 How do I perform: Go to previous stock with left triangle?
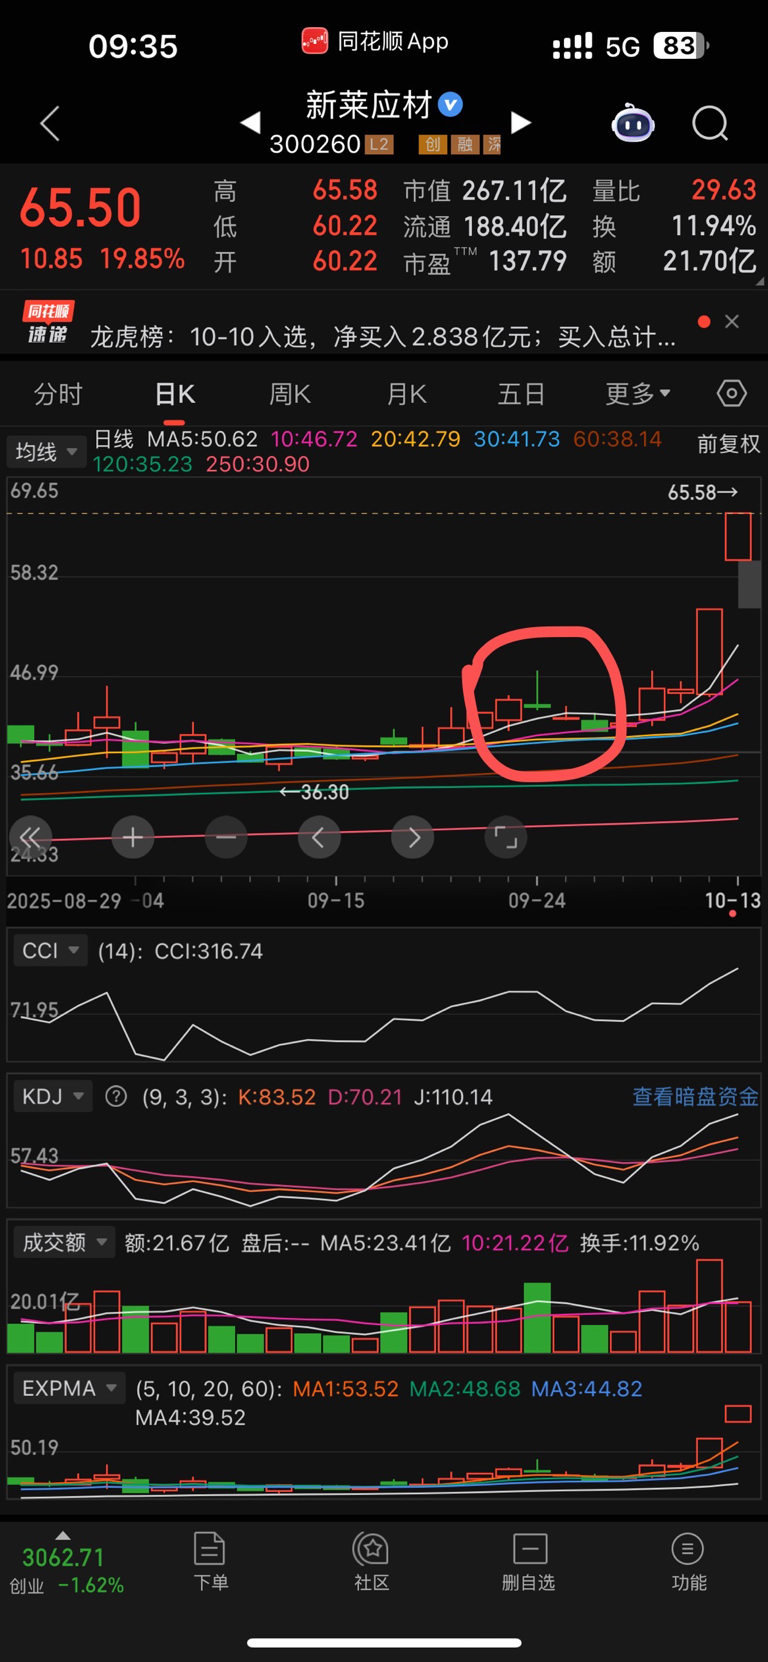[x=250, y=123]
